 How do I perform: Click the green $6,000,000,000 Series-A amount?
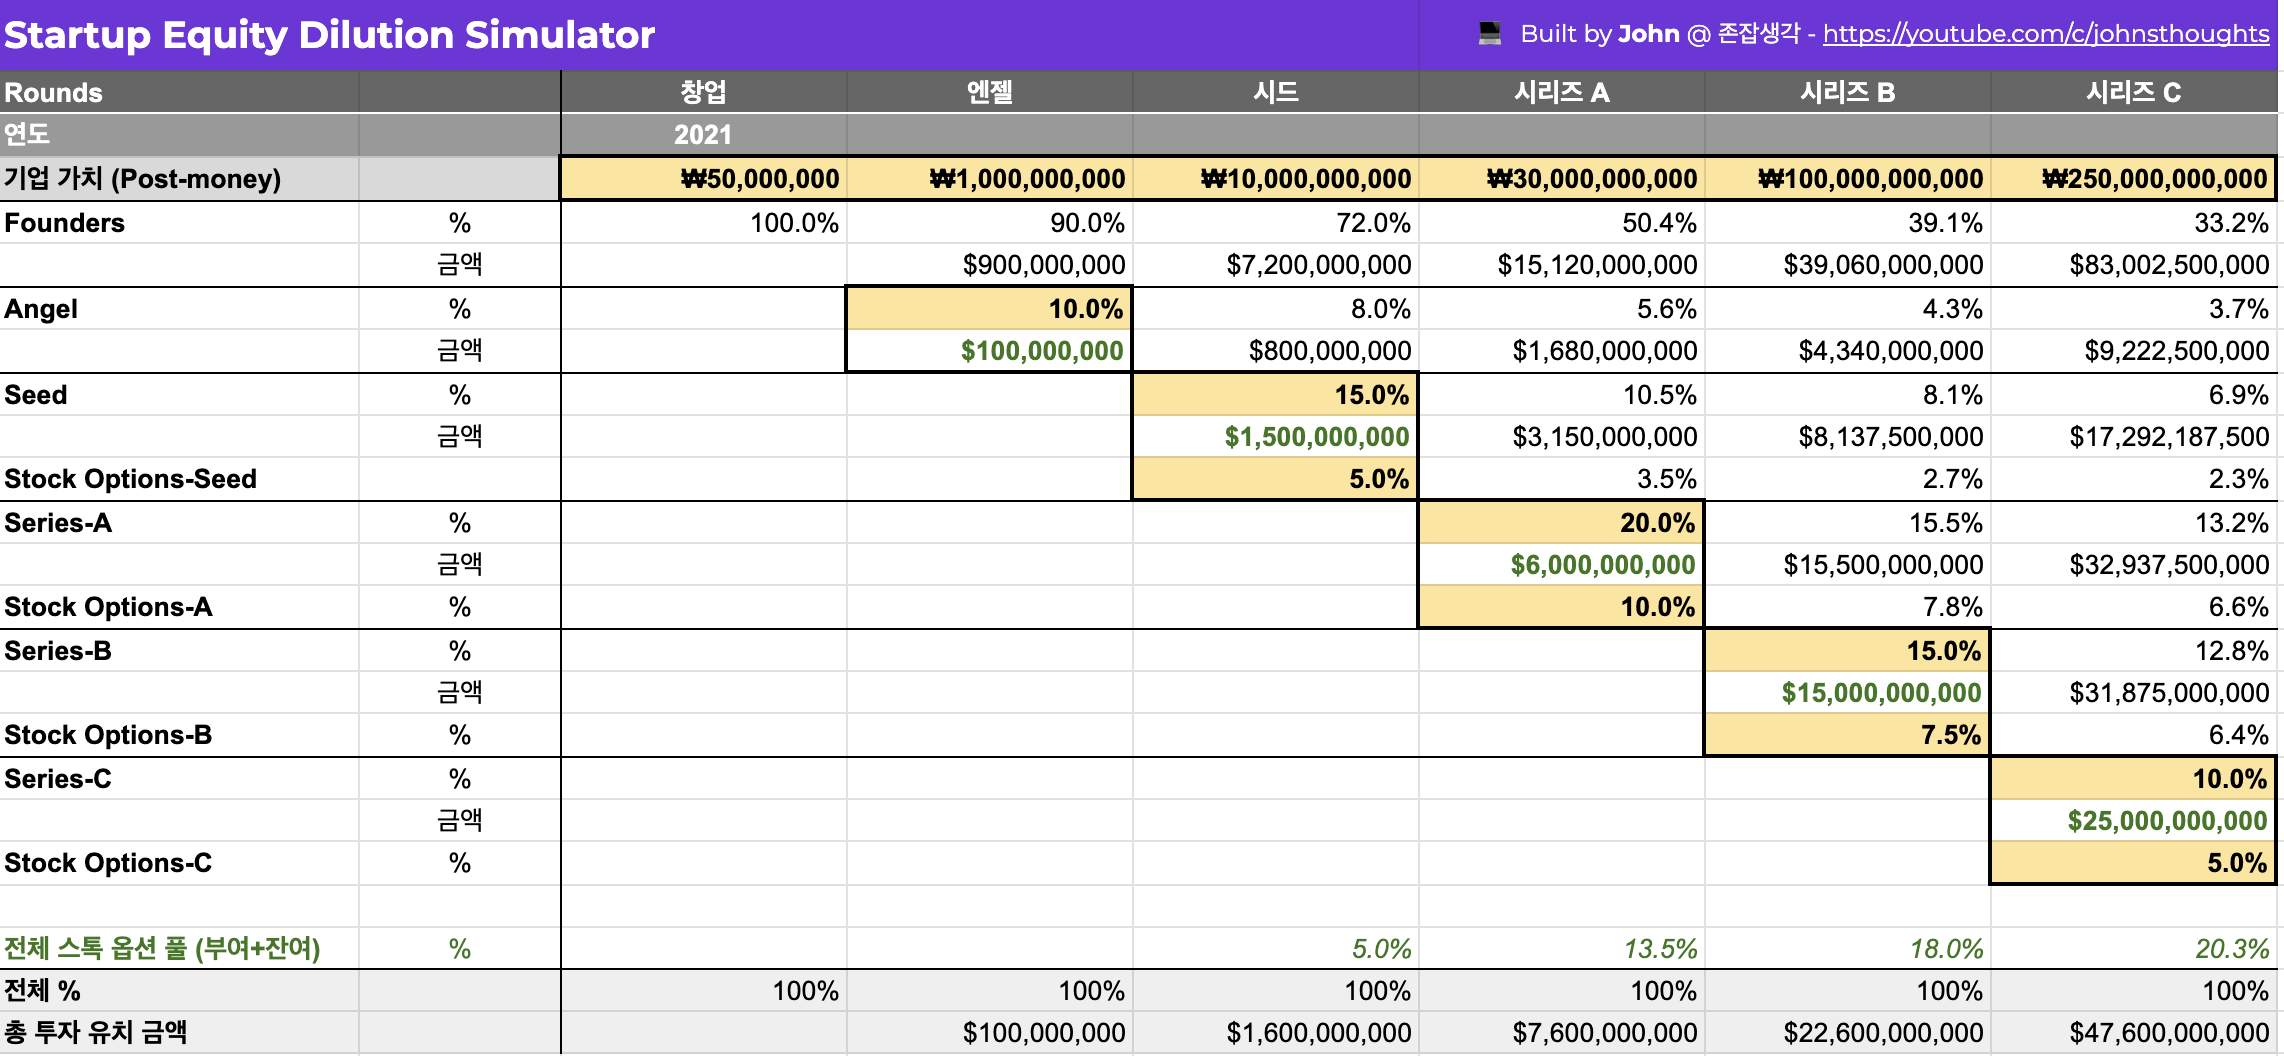pyautogui.click(x=1602, y=565)
